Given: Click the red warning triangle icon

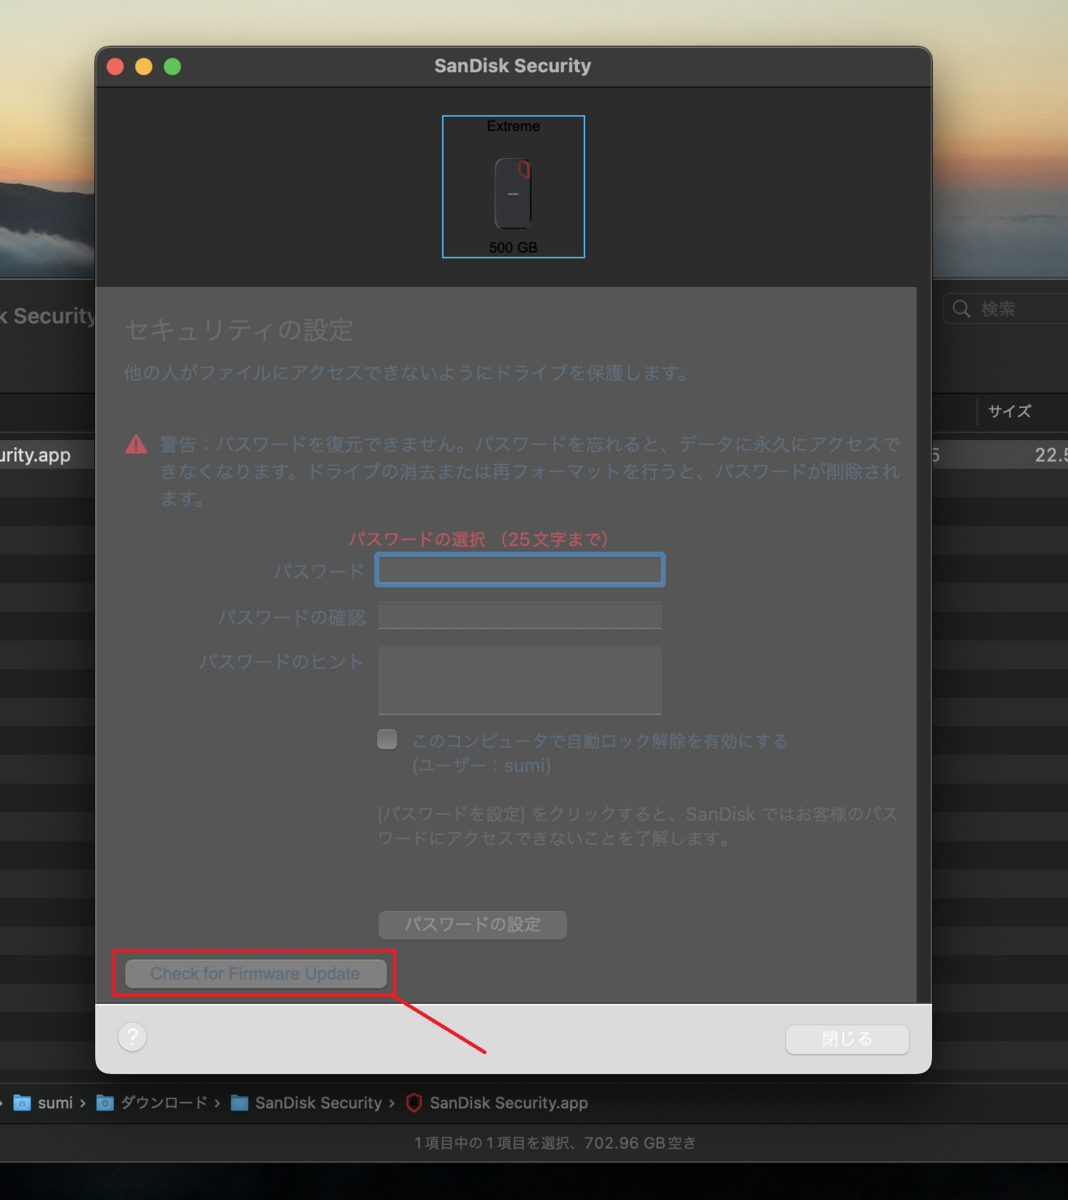Looking at the screenshot, I should 136,445.
